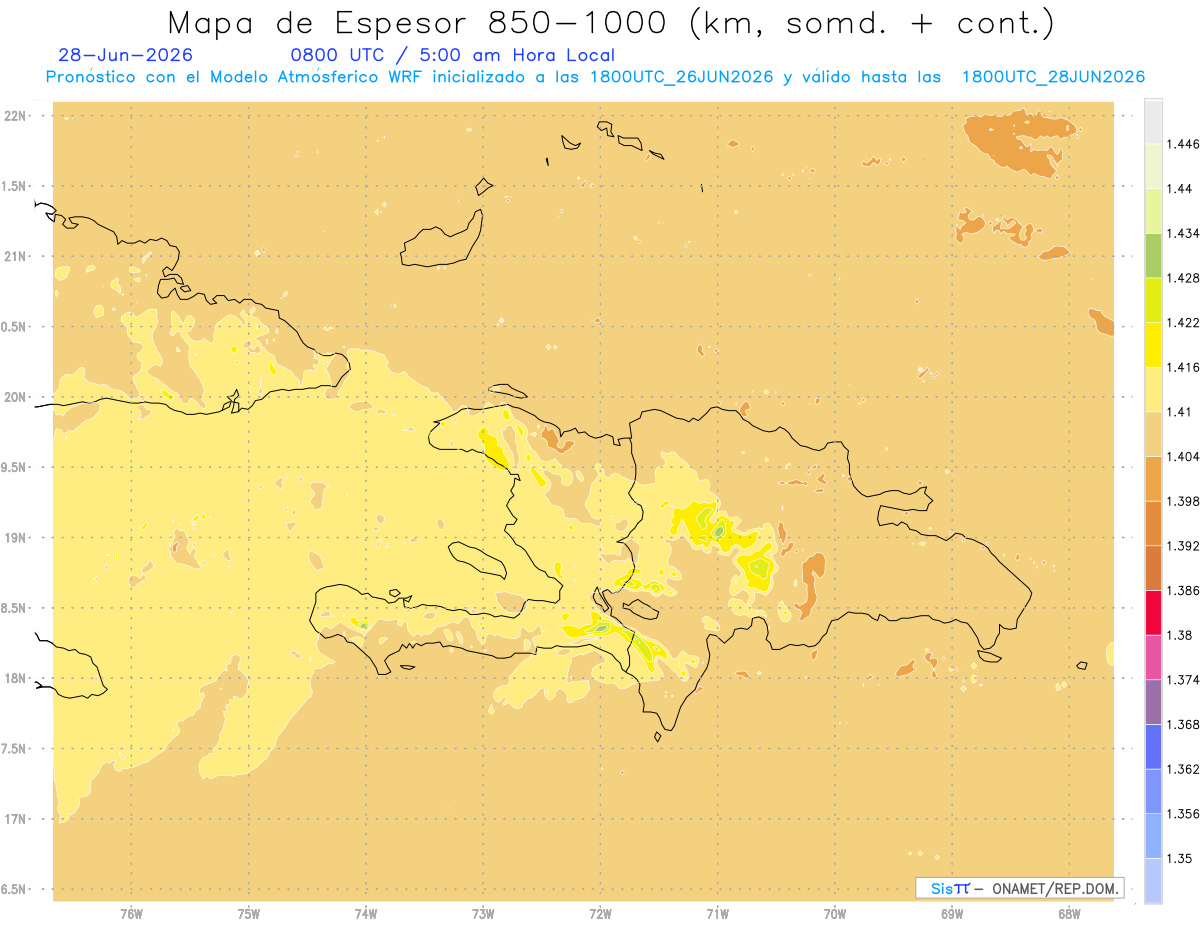Click the legend value "1.44"
The width and height of the screenshot is (1200, 927).
coord(1180,189)
